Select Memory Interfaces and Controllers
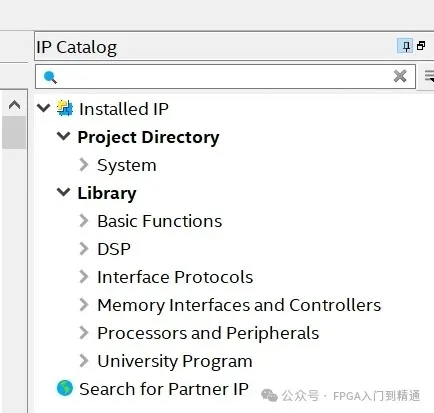This screenshot has width=434, height=413. [239, 305]
